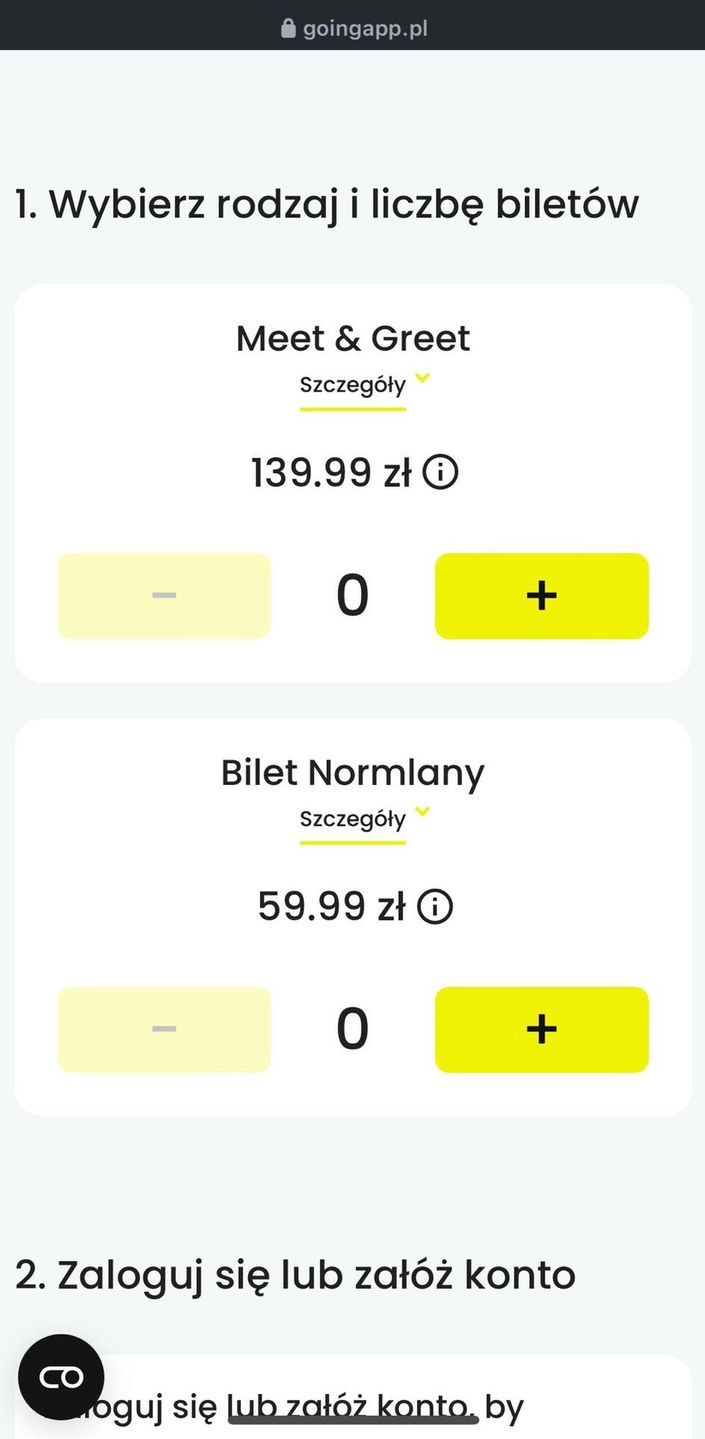Image resolution: width=705 pixels, height=1439 pixels.
Task: Expand yellow chevron under Bilet Normlany
Action: coord(422,812)
